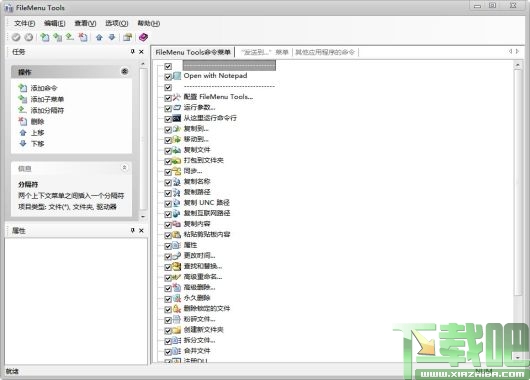530x380 pixels.
Task: Click the tools icon beside 配置 FileMenu Tools
Action: point(177,97)
